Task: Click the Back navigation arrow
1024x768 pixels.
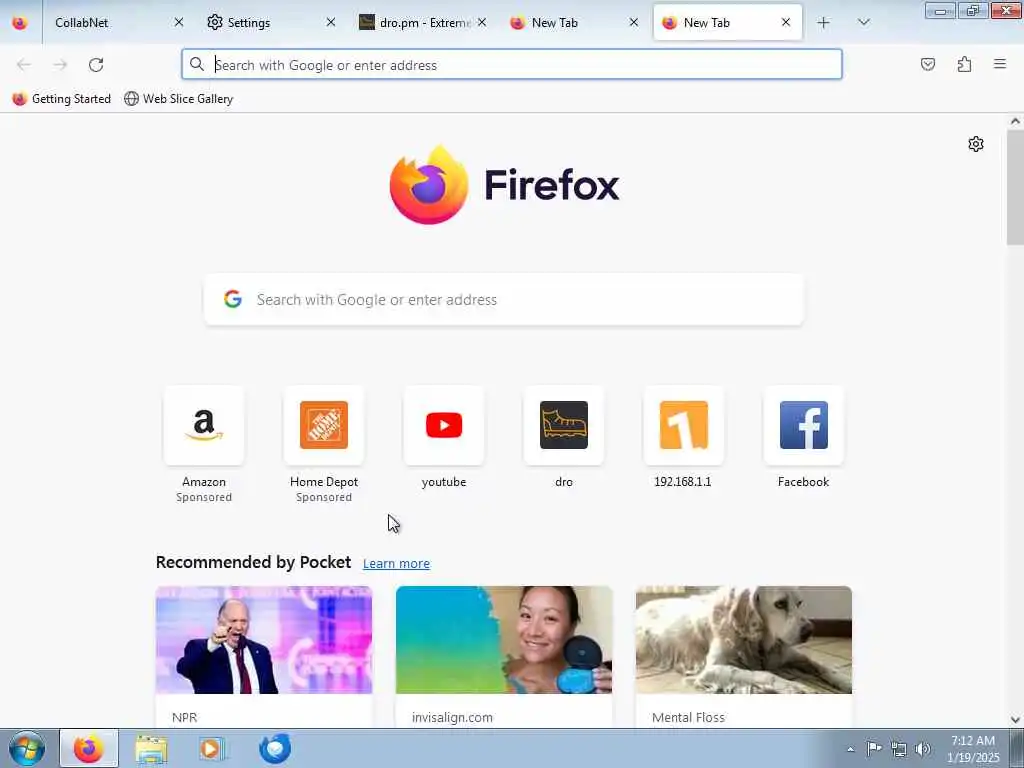Action: click(24, 65)
